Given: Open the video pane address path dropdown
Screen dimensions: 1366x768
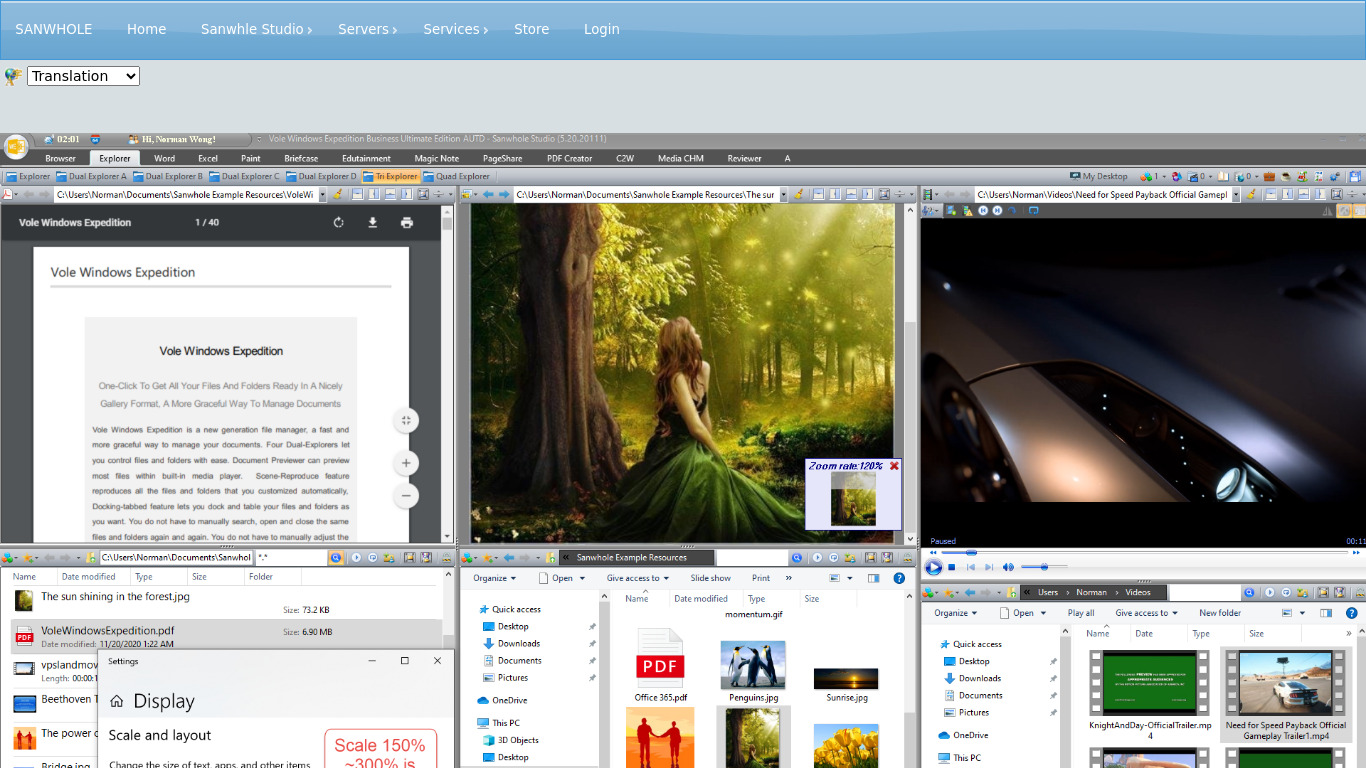Looking at the screenshot, I should pyautogui.click(x=1236, y=195).
